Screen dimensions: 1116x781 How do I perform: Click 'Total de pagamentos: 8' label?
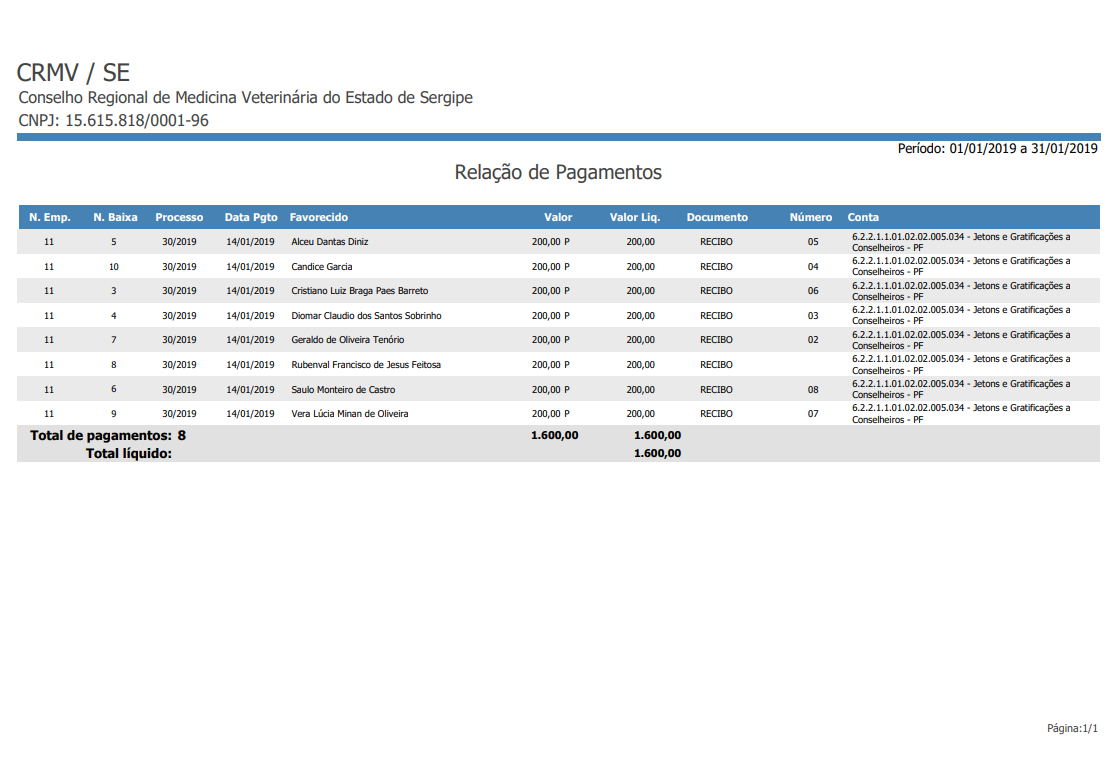tap(107, 436)
